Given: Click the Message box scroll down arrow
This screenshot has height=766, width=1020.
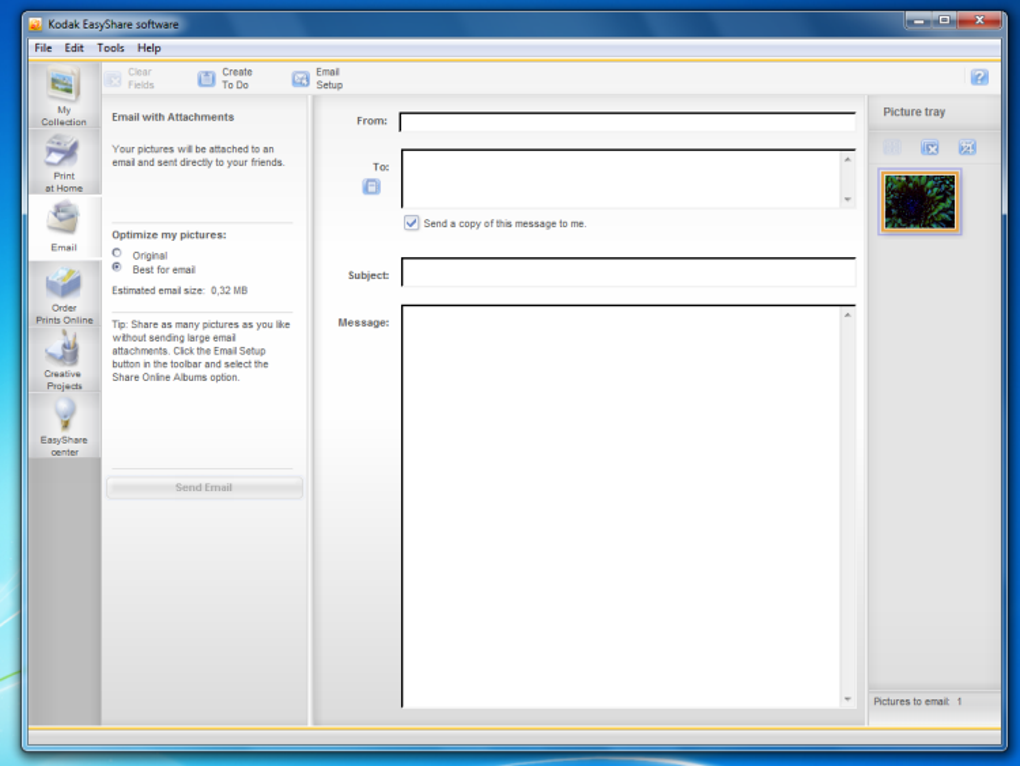Looking at the screenshot, I should [848, 700].
